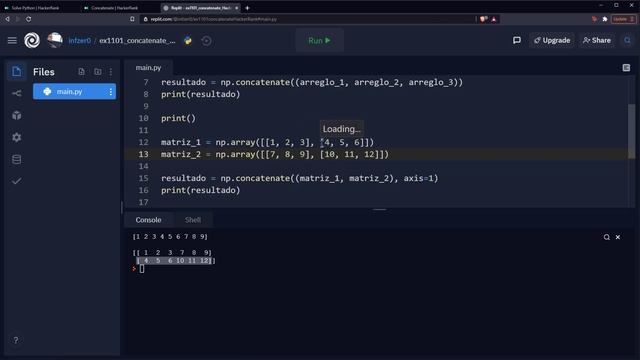Viewport: 640px width, 360px height.
Task: Open the infzer0 user link
Action: click(80, 40)
